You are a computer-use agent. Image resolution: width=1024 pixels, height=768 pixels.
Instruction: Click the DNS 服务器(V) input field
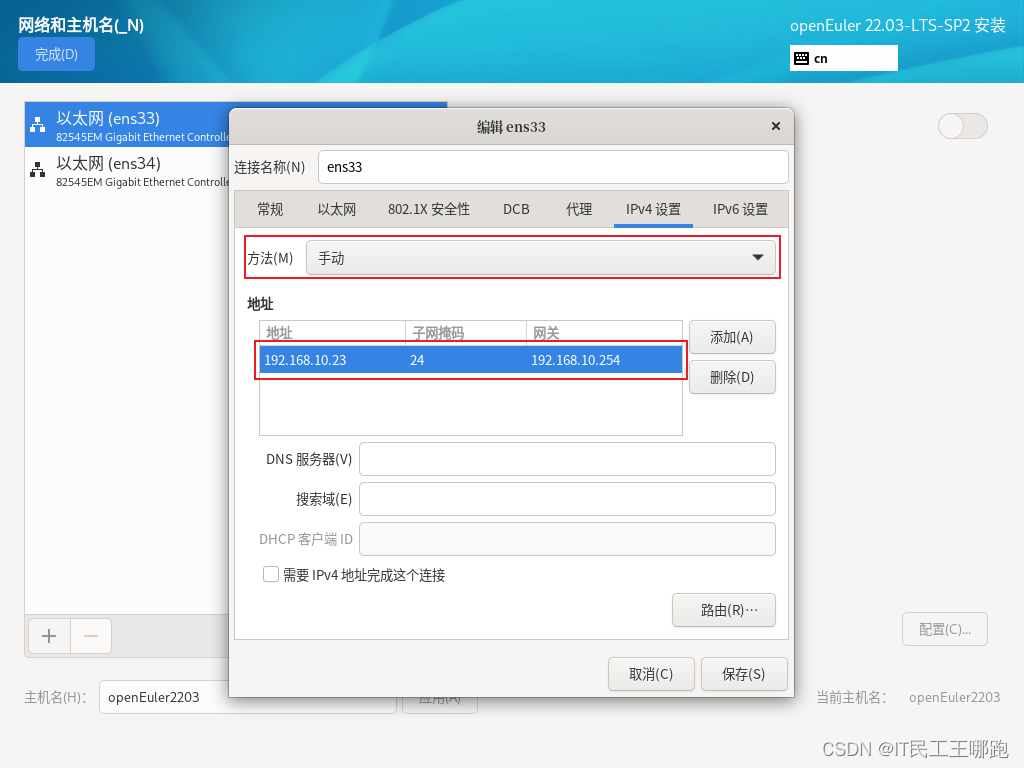pos(567,459)
